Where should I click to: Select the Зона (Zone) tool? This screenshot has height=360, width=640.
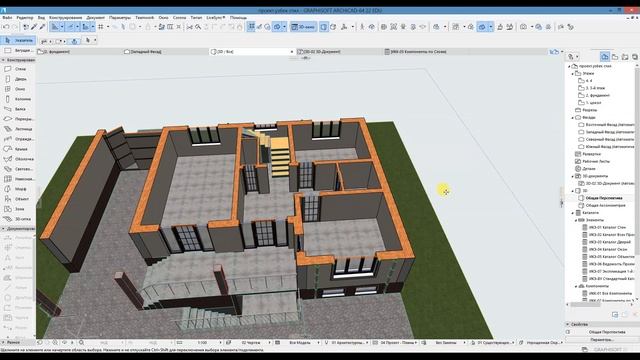point(18,209)
